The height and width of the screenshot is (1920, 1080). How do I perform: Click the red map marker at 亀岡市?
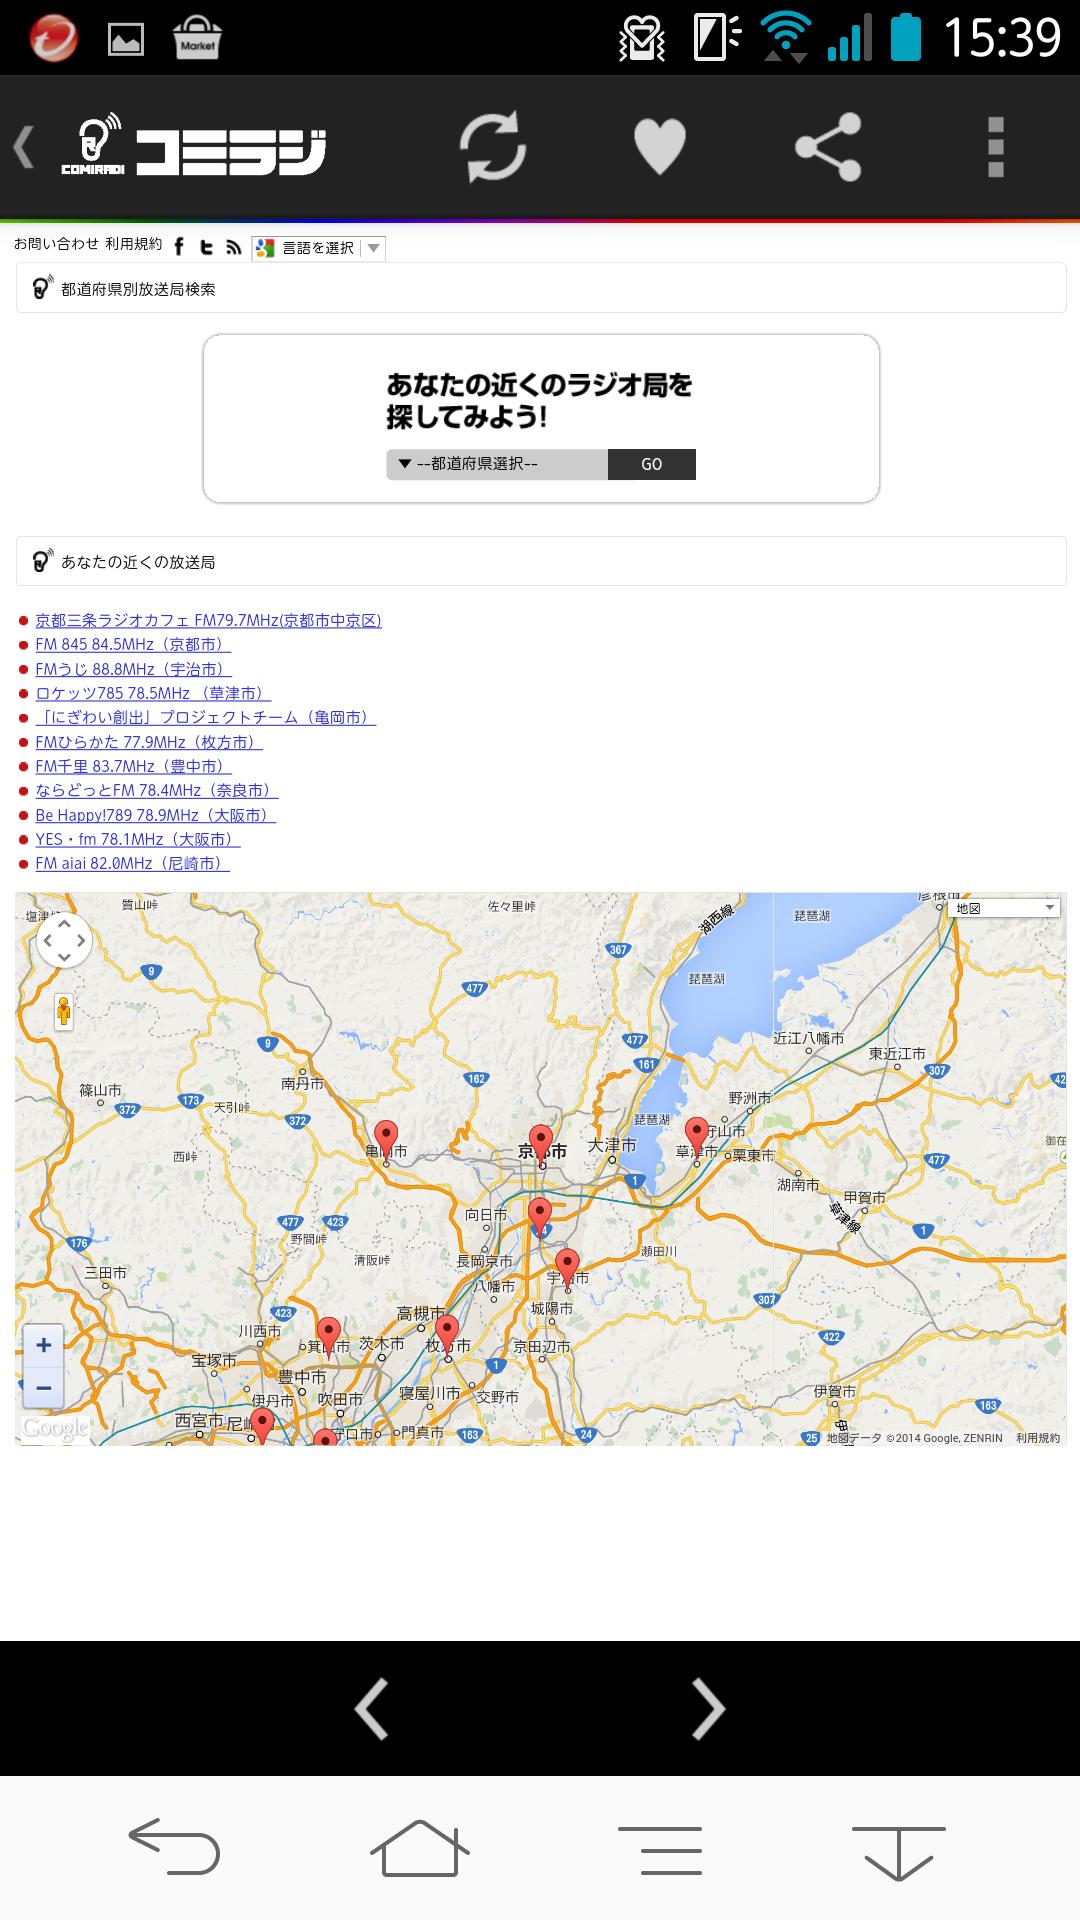pos(385,1138)
